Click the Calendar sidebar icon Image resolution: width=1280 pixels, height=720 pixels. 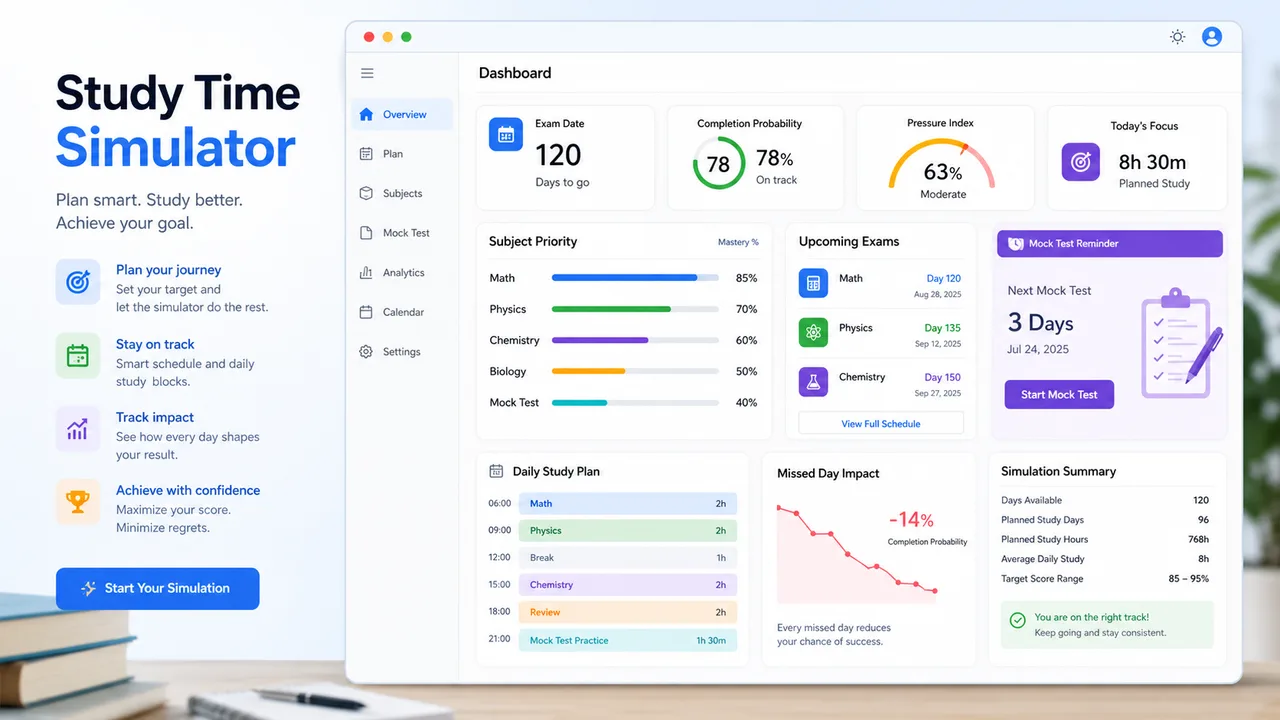point(366,312)
